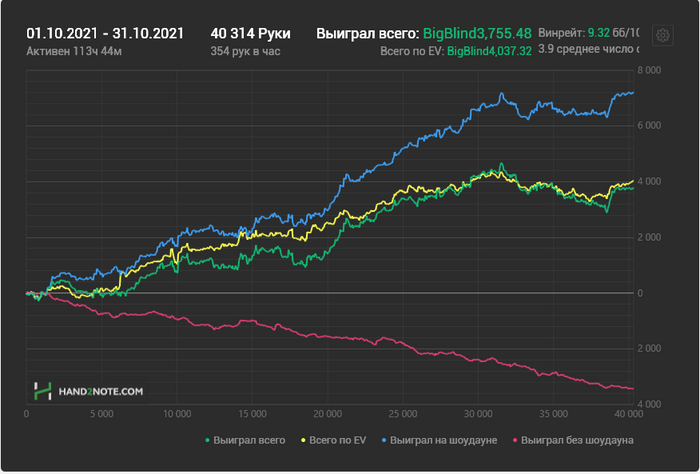Click the pink dot beside 'Выиграл без шоудауна'
Image resolution: width=700 pixels, height=474 pixels.
(x=515, y=441)
